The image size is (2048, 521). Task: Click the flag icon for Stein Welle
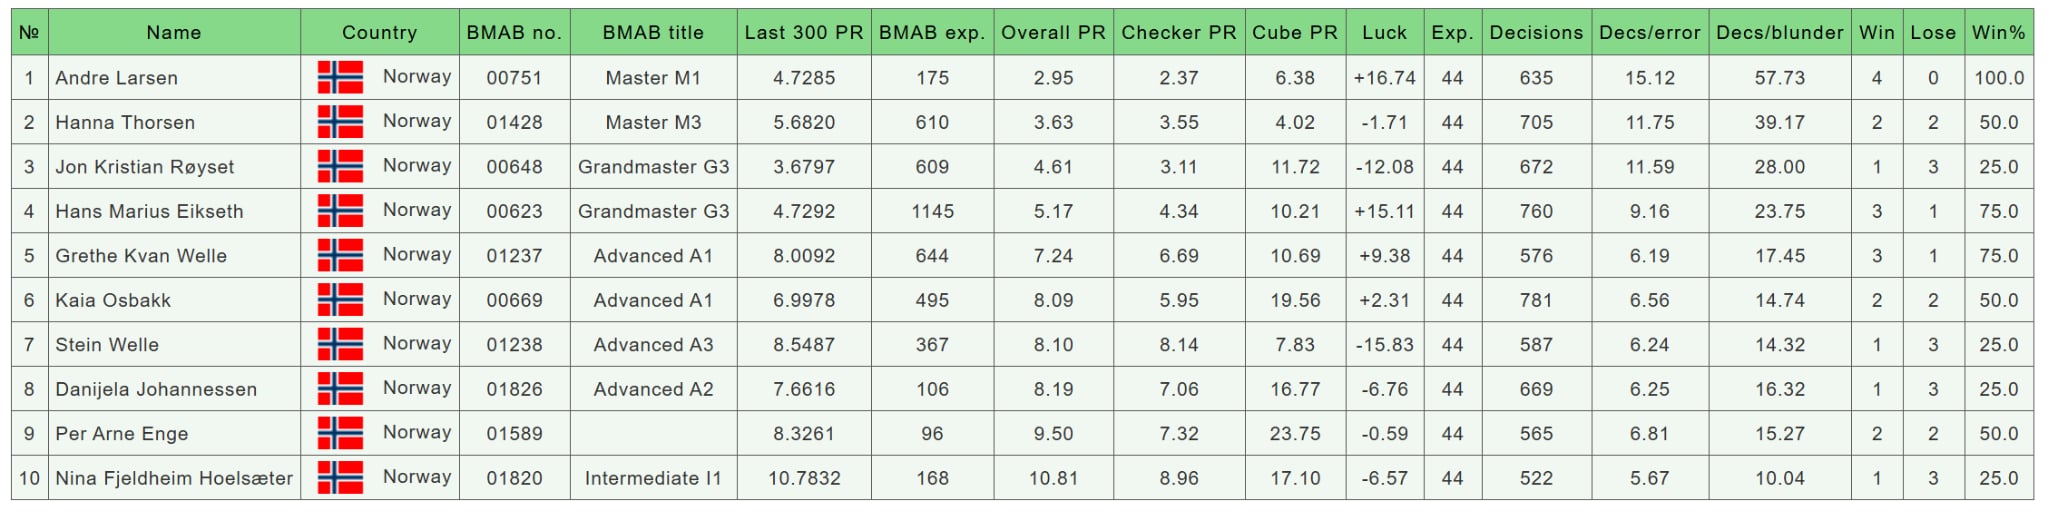(x=340, y=344)
